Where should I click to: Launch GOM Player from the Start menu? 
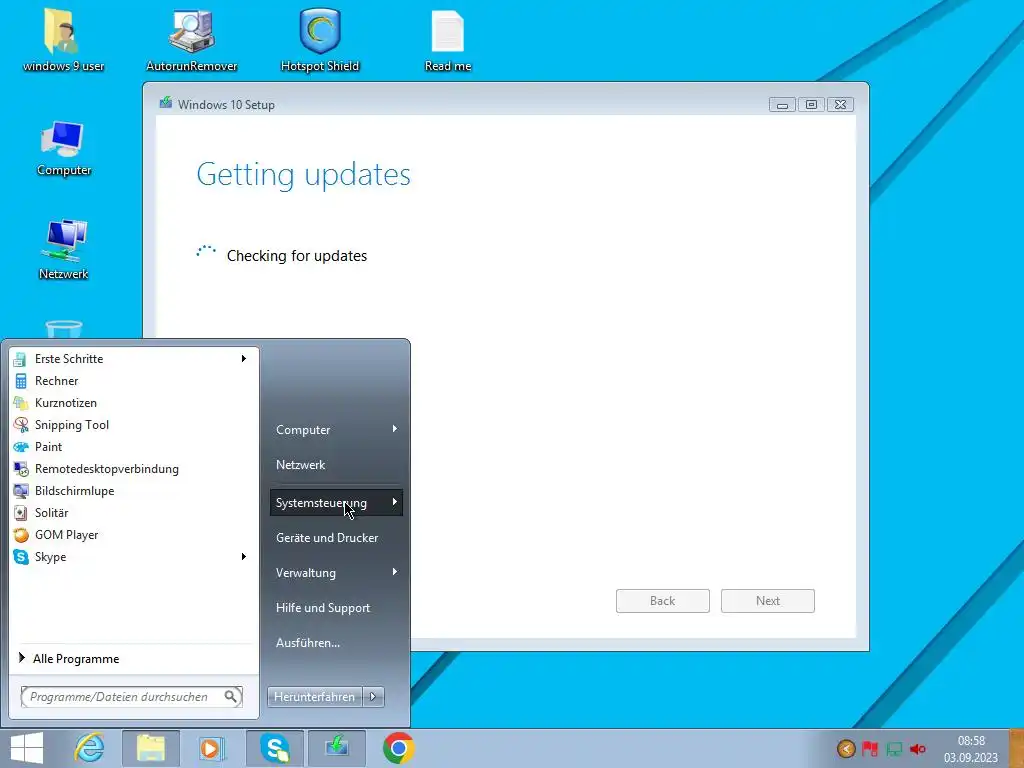click(131, 535)
